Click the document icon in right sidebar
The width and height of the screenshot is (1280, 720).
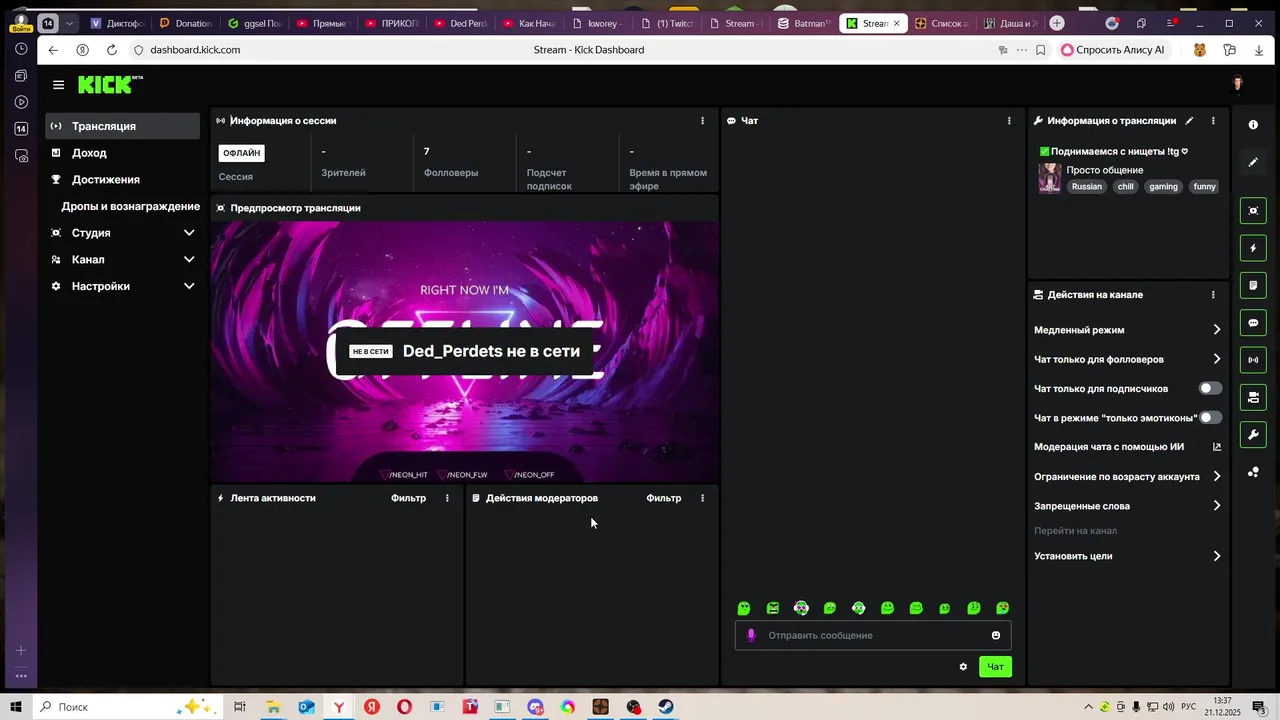[1253, 286]
